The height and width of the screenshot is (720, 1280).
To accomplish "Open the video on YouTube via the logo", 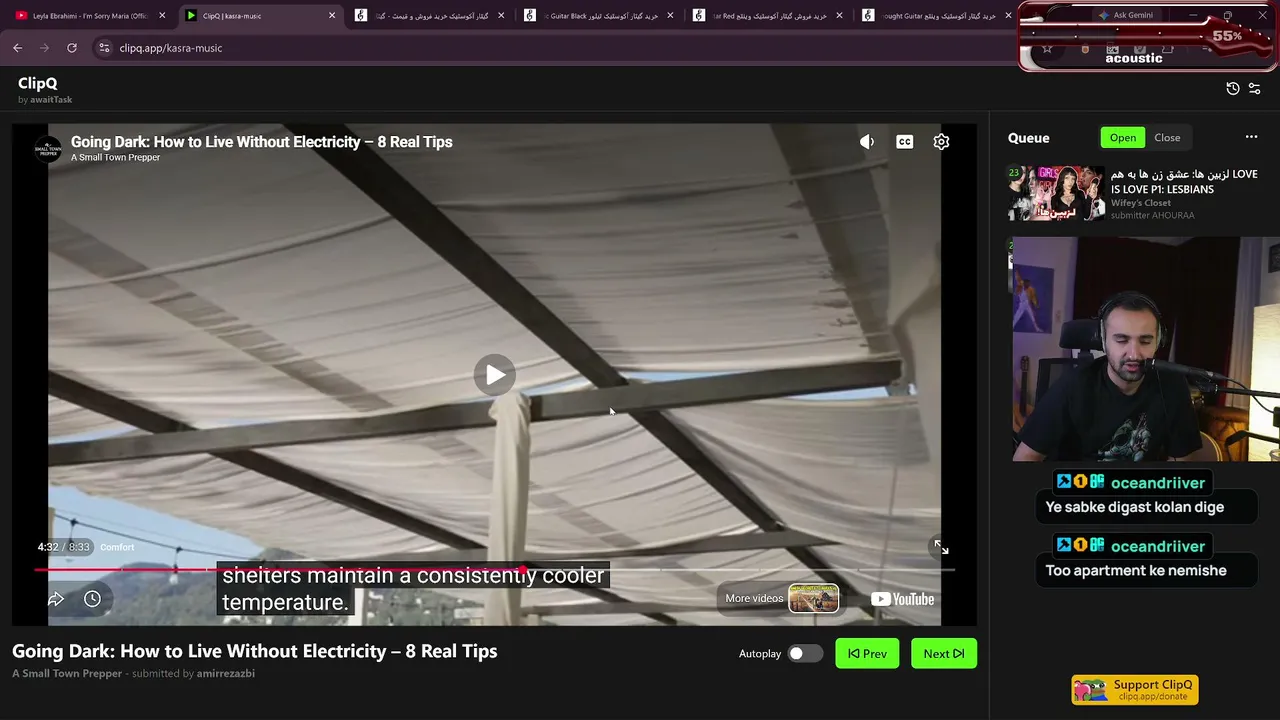I will click(x=902, y=599).
